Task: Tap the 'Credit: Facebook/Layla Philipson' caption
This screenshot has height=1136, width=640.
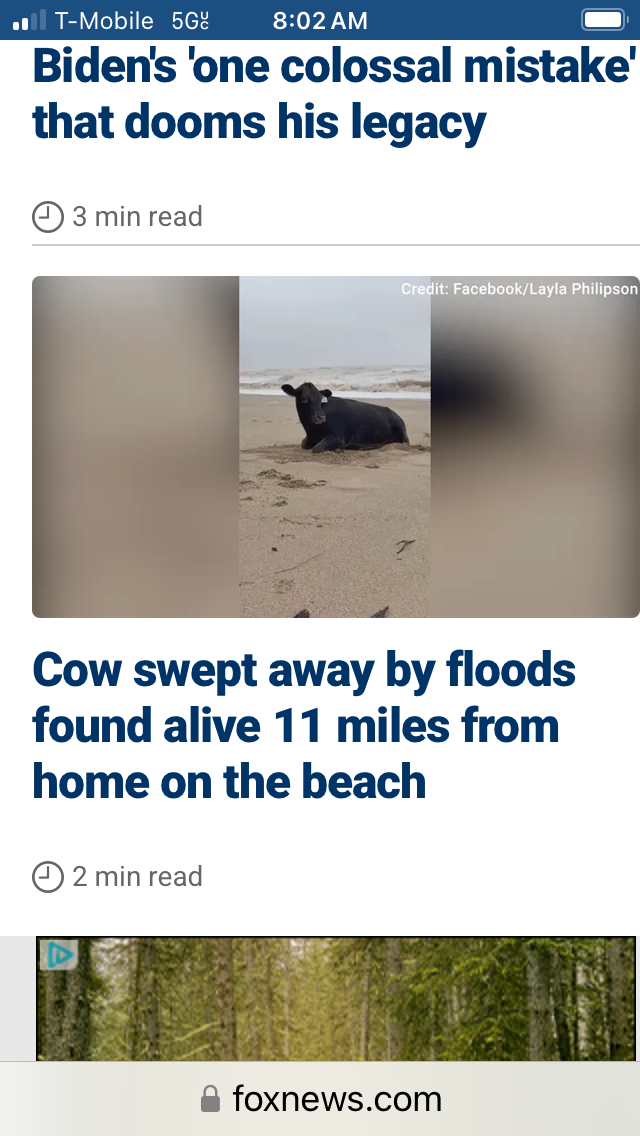Action: 519,289
